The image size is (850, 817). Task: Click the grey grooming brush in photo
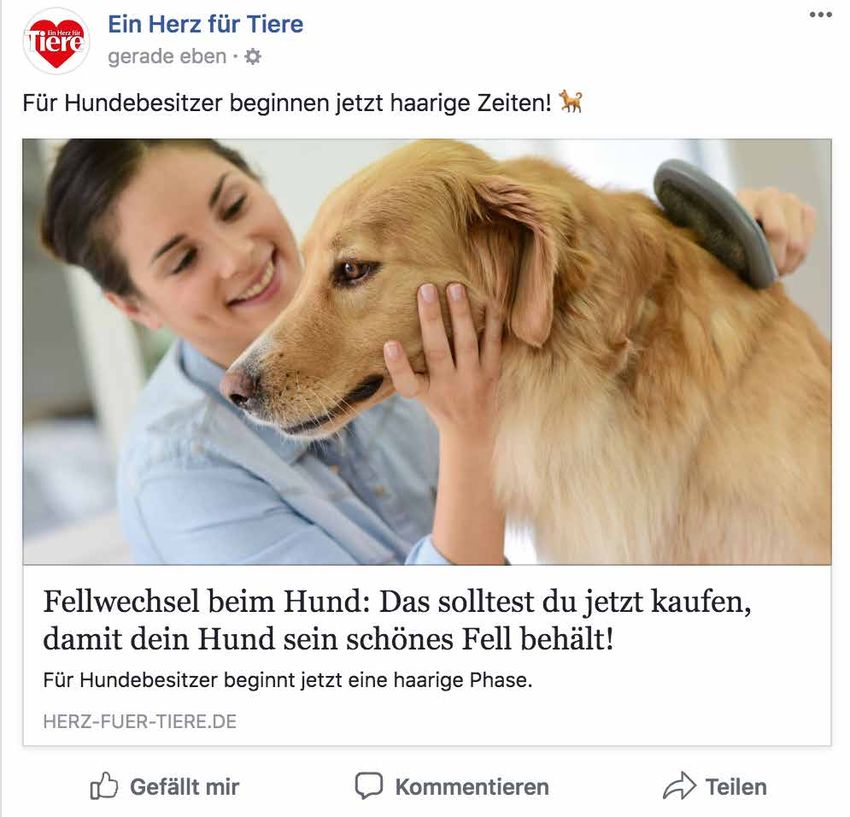[x=714, y=223]
